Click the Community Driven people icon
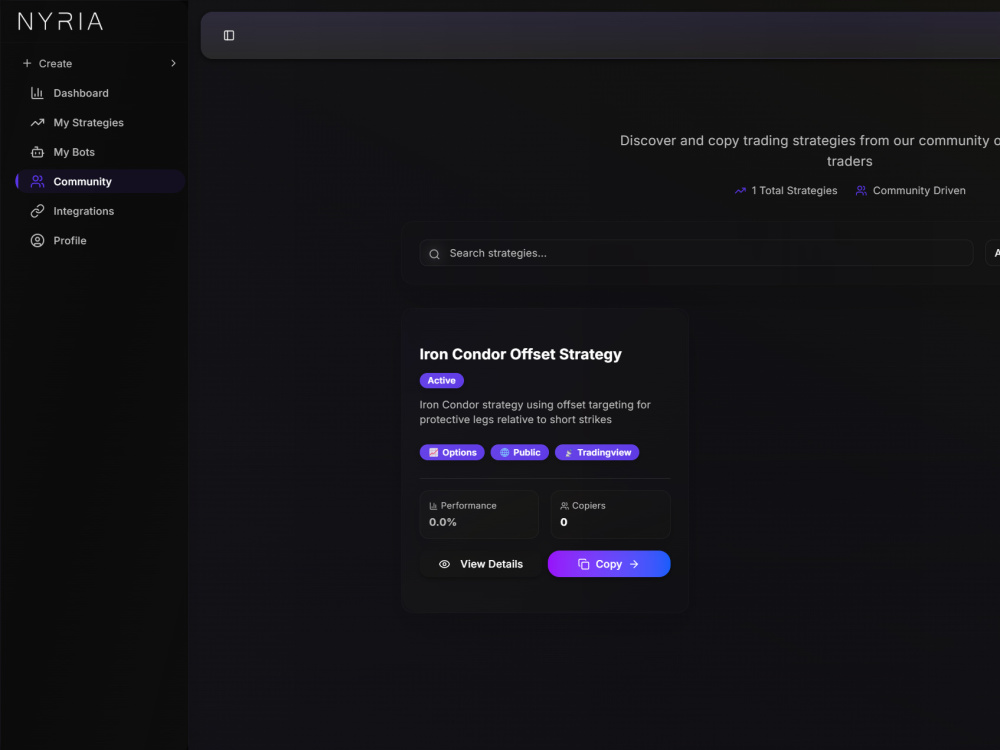This screenshot has width=1000, height=750. pos(861,191)
